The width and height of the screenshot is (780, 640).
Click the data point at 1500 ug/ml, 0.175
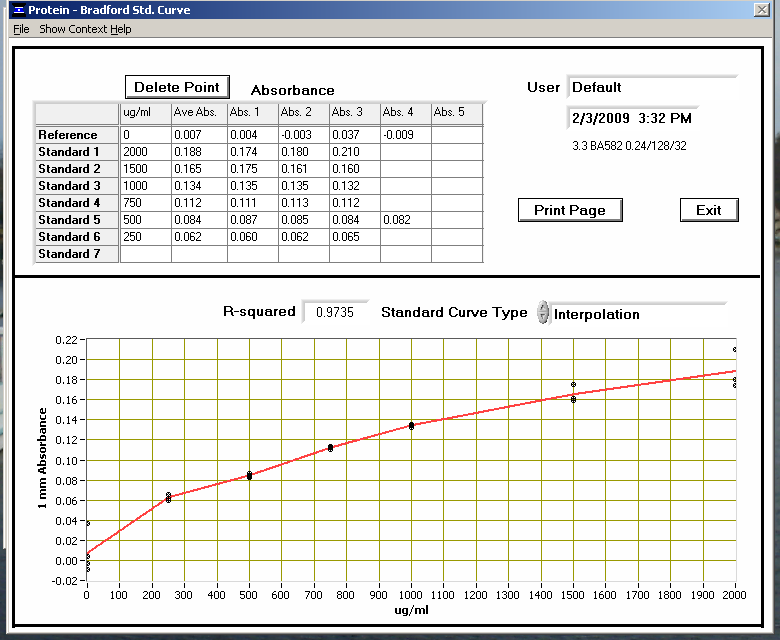pyautogui.click(x=574, y=384)
